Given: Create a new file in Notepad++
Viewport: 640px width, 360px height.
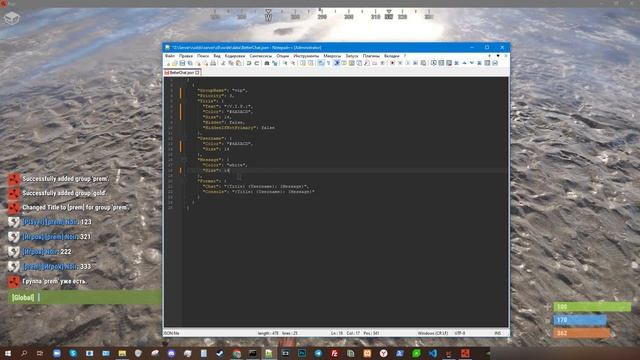Looking at the screenshot, I should 168,63.
